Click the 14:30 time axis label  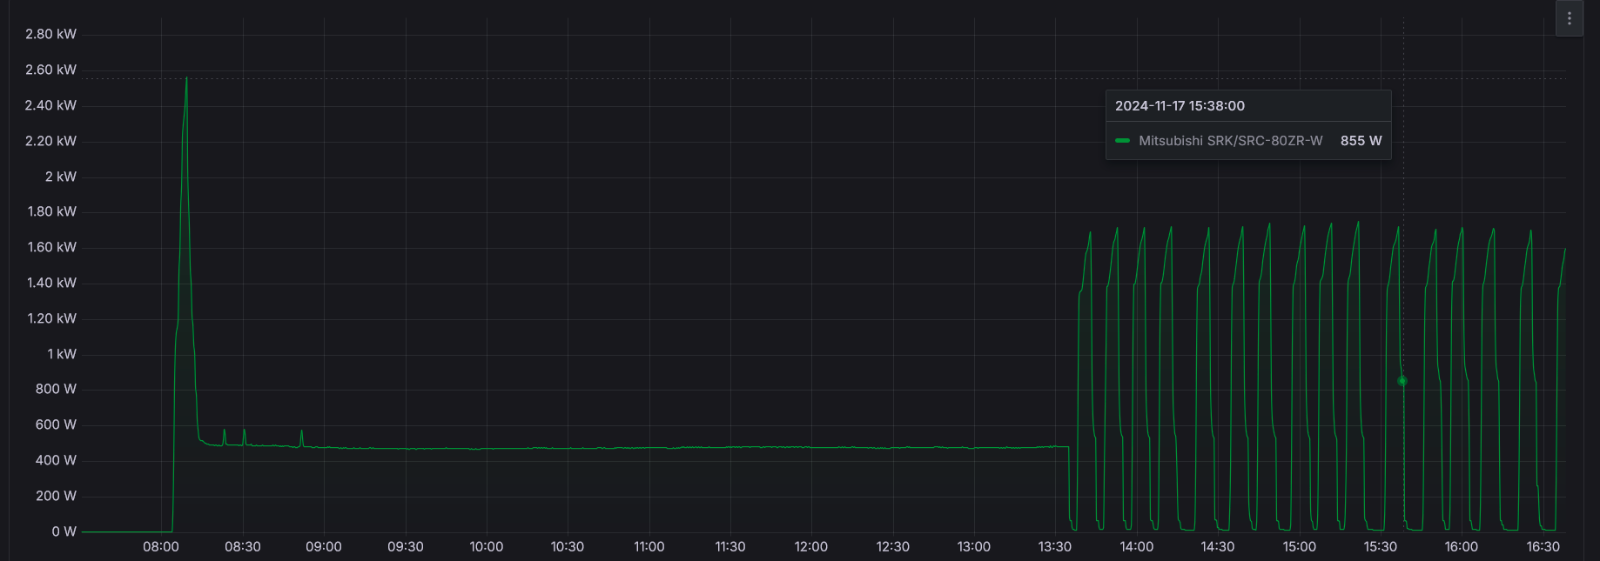click(1218, 547)
